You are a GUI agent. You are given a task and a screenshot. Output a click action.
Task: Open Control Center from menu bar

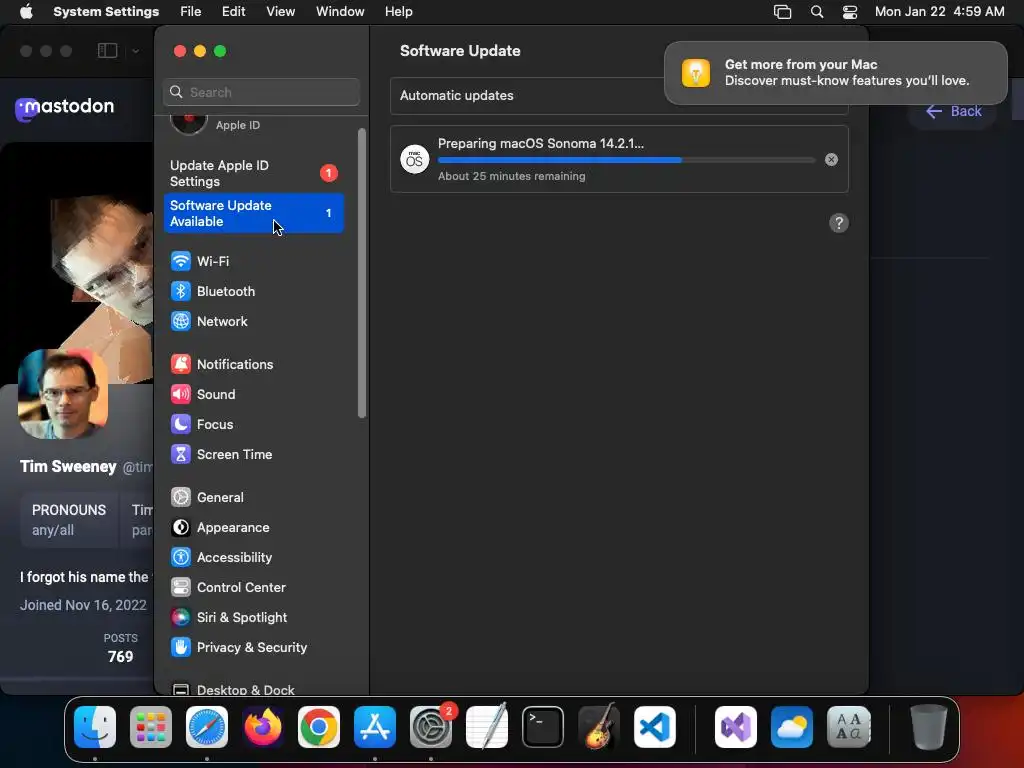click(850, 12)
